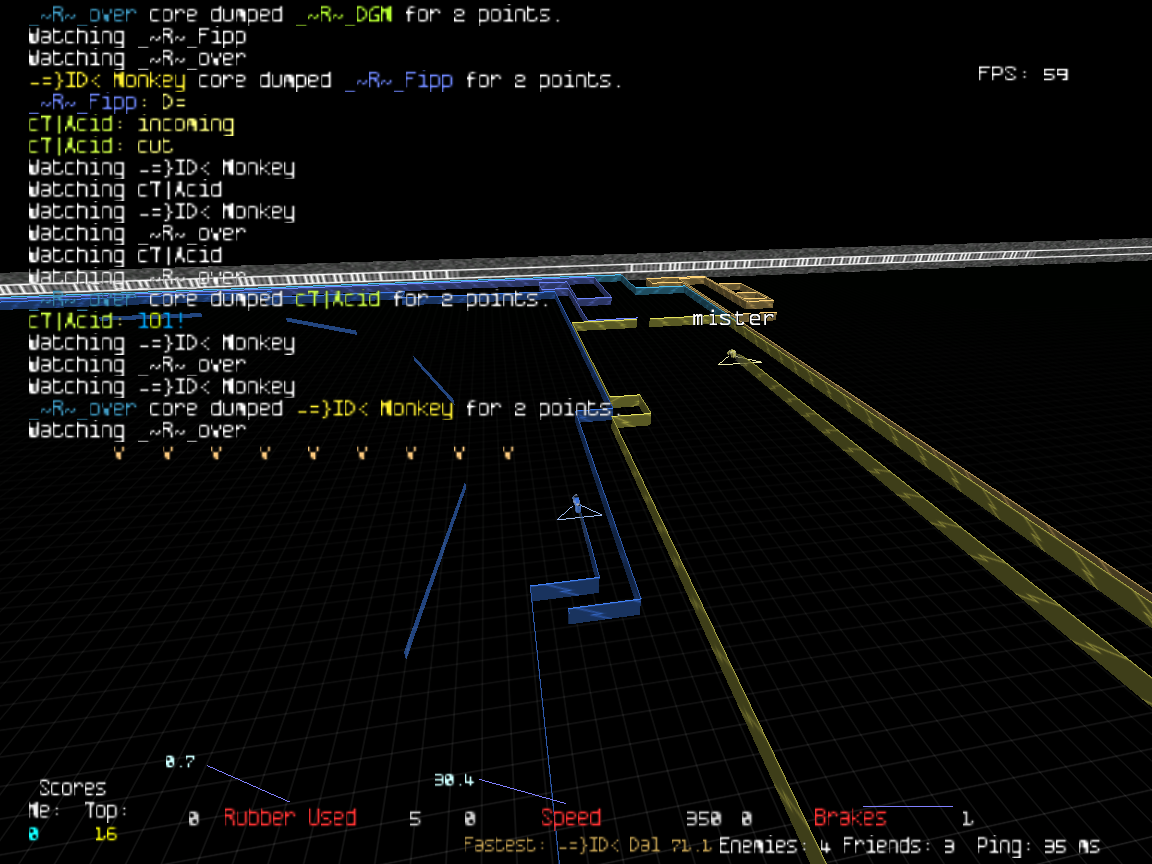Click the 0.7 rubber value readout
1152x864 pixels.
coord(180,762)
